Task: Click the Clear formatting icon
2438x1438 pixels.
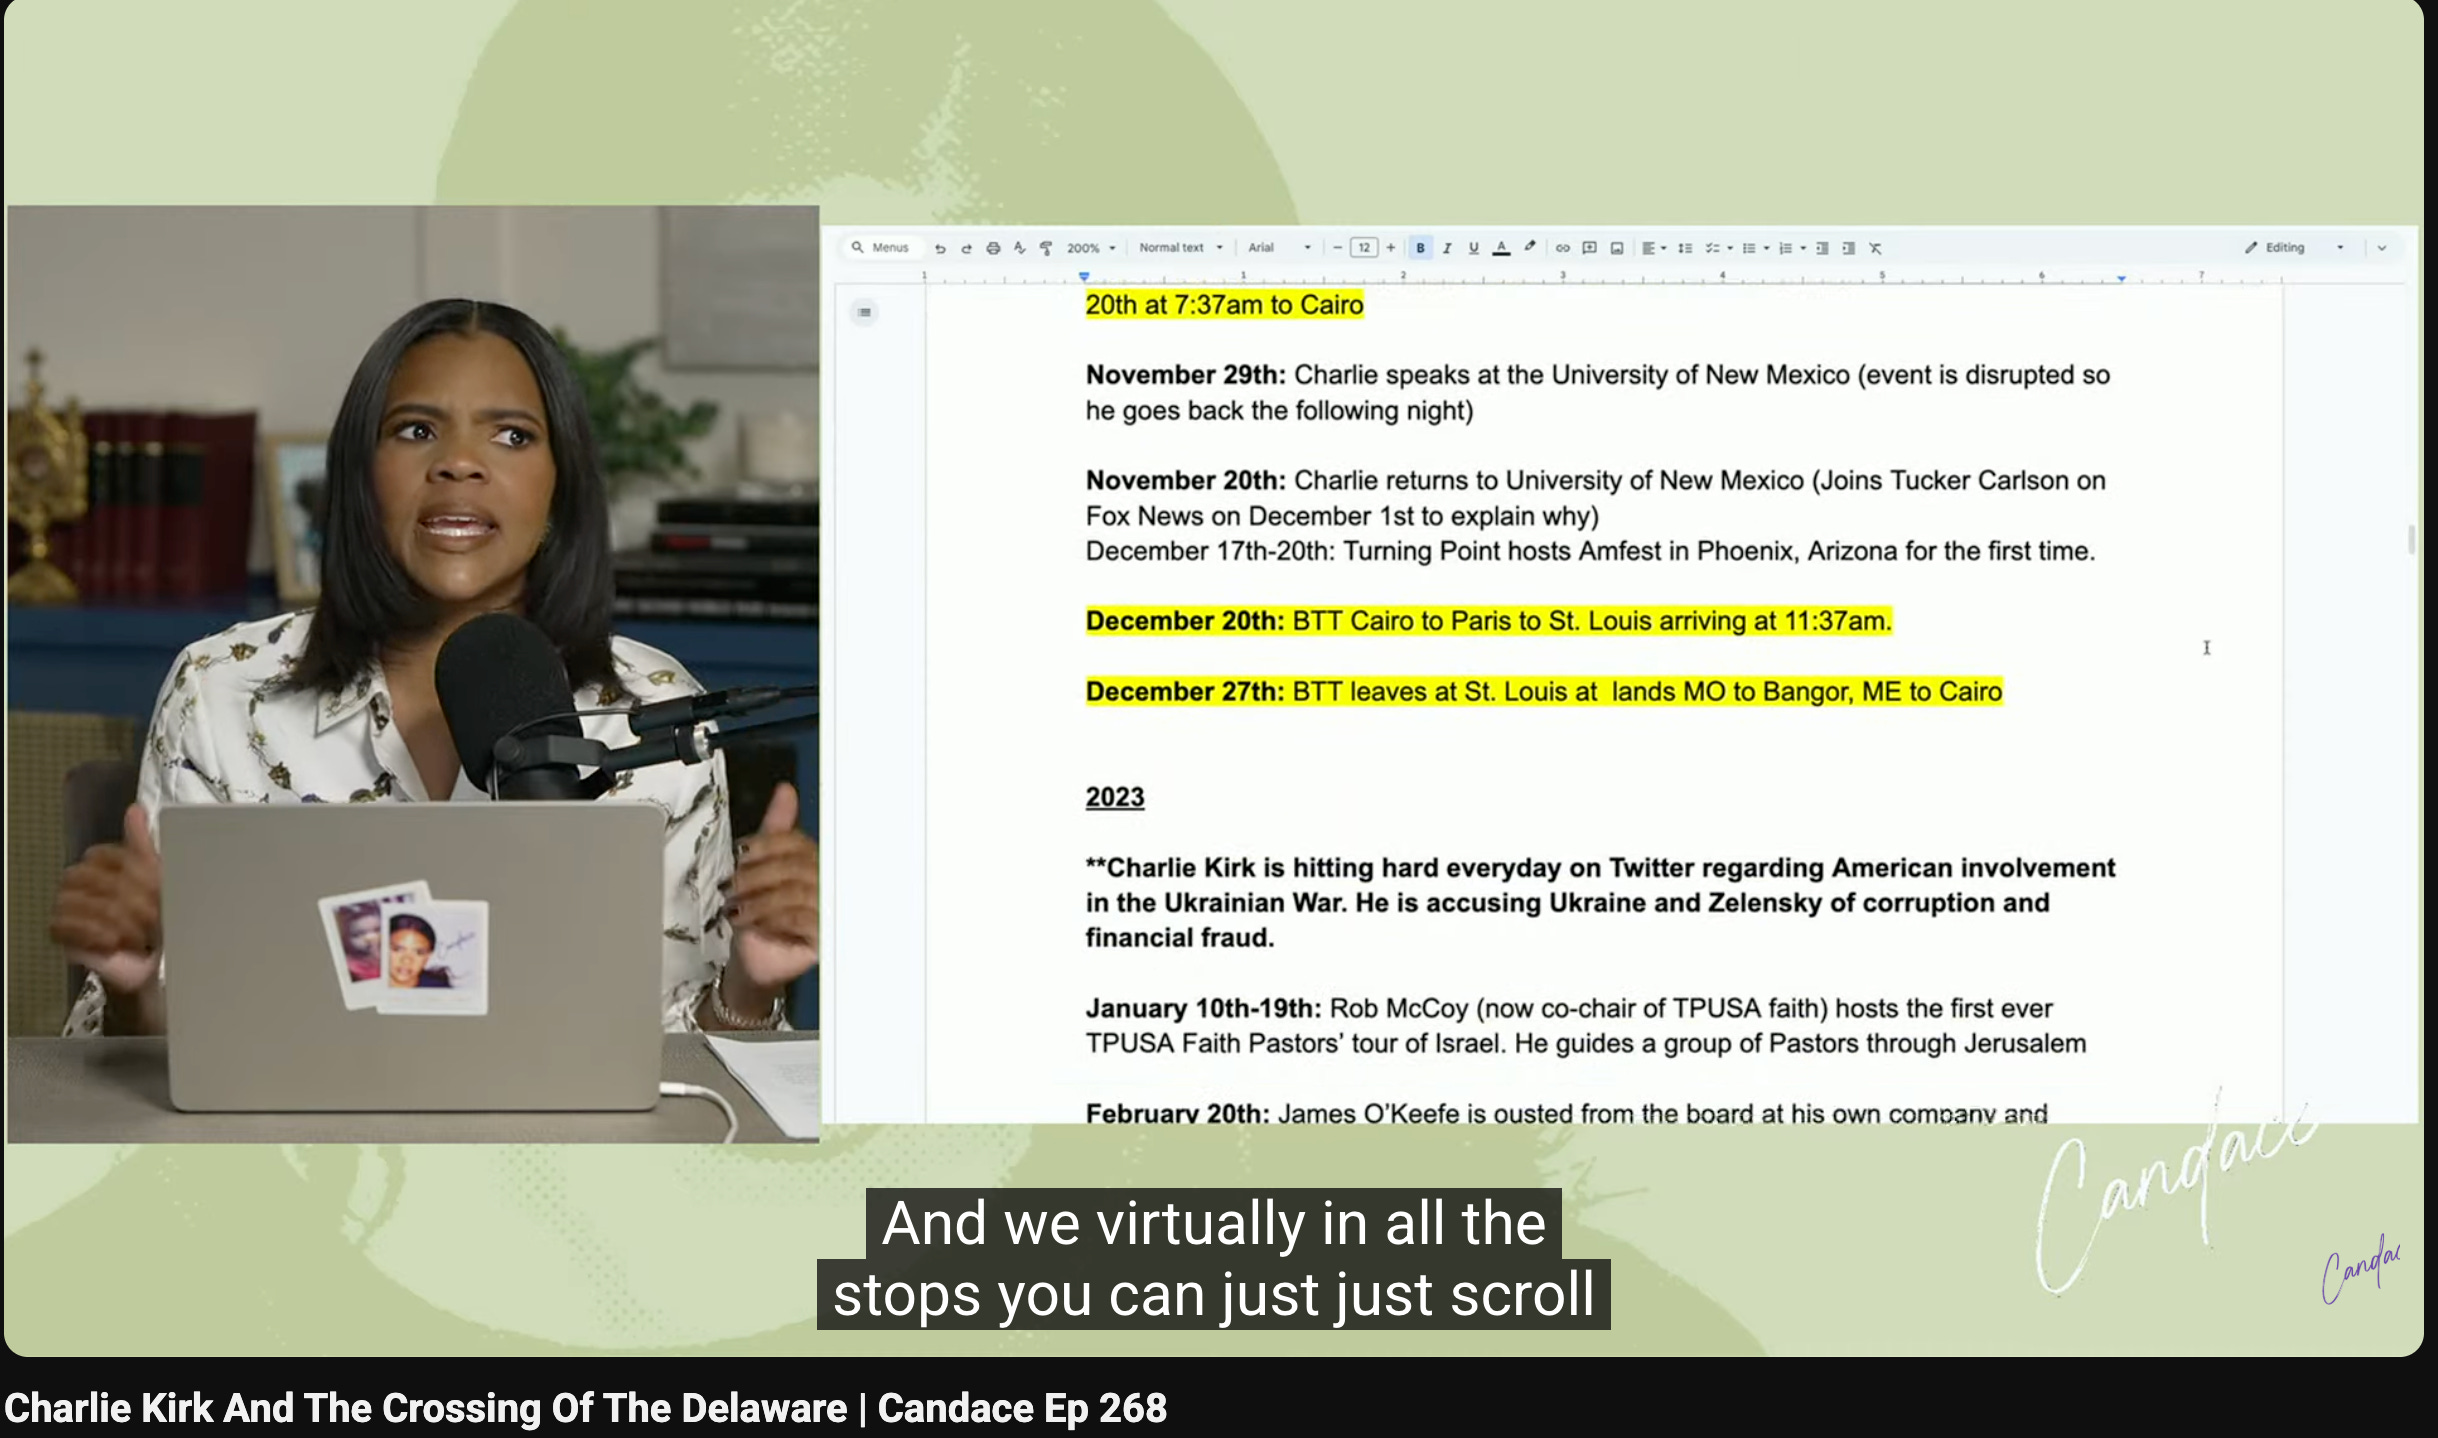Action: tap(1876, 248)
